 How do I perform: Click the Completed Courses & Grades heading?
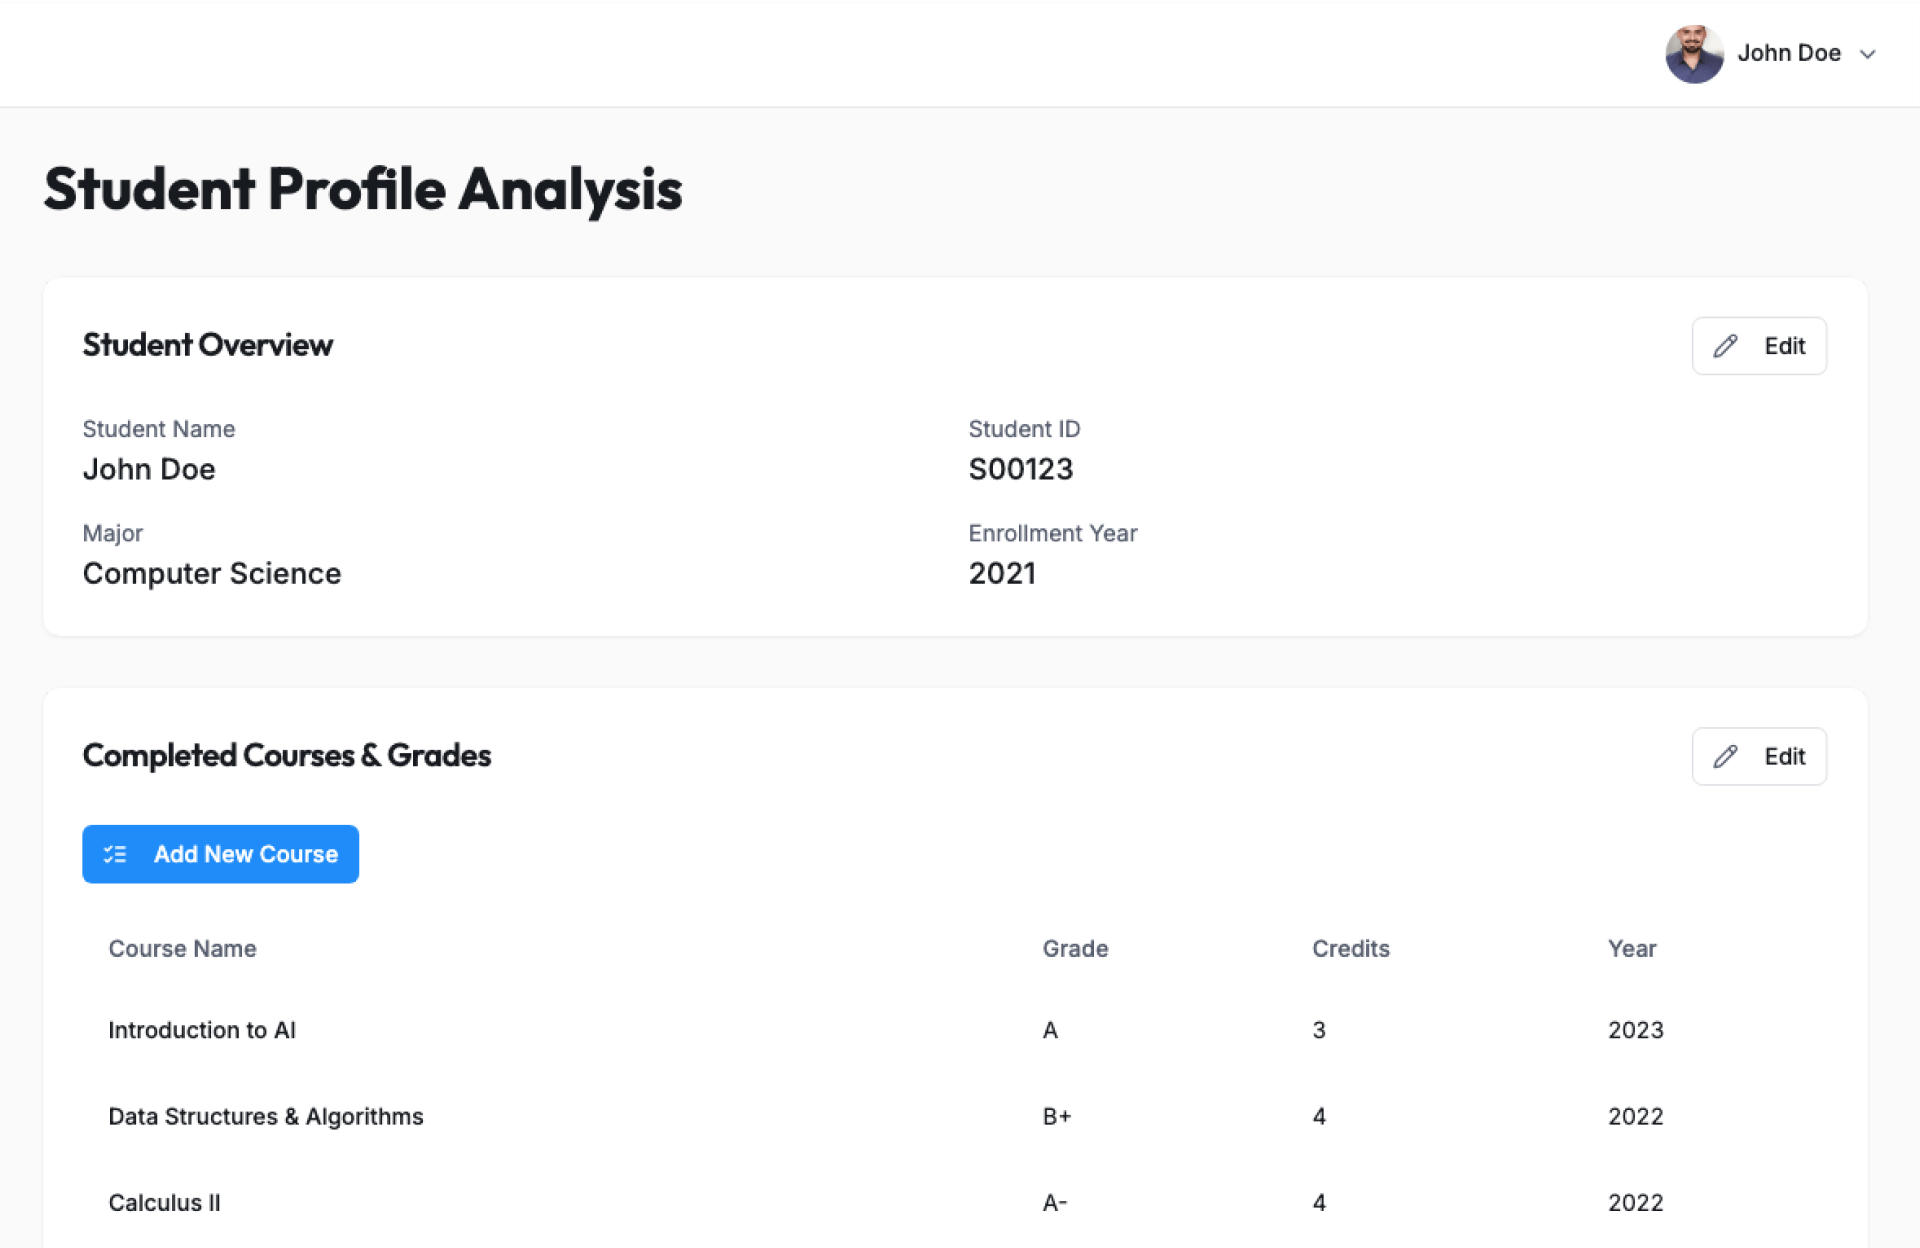[287, 756]
